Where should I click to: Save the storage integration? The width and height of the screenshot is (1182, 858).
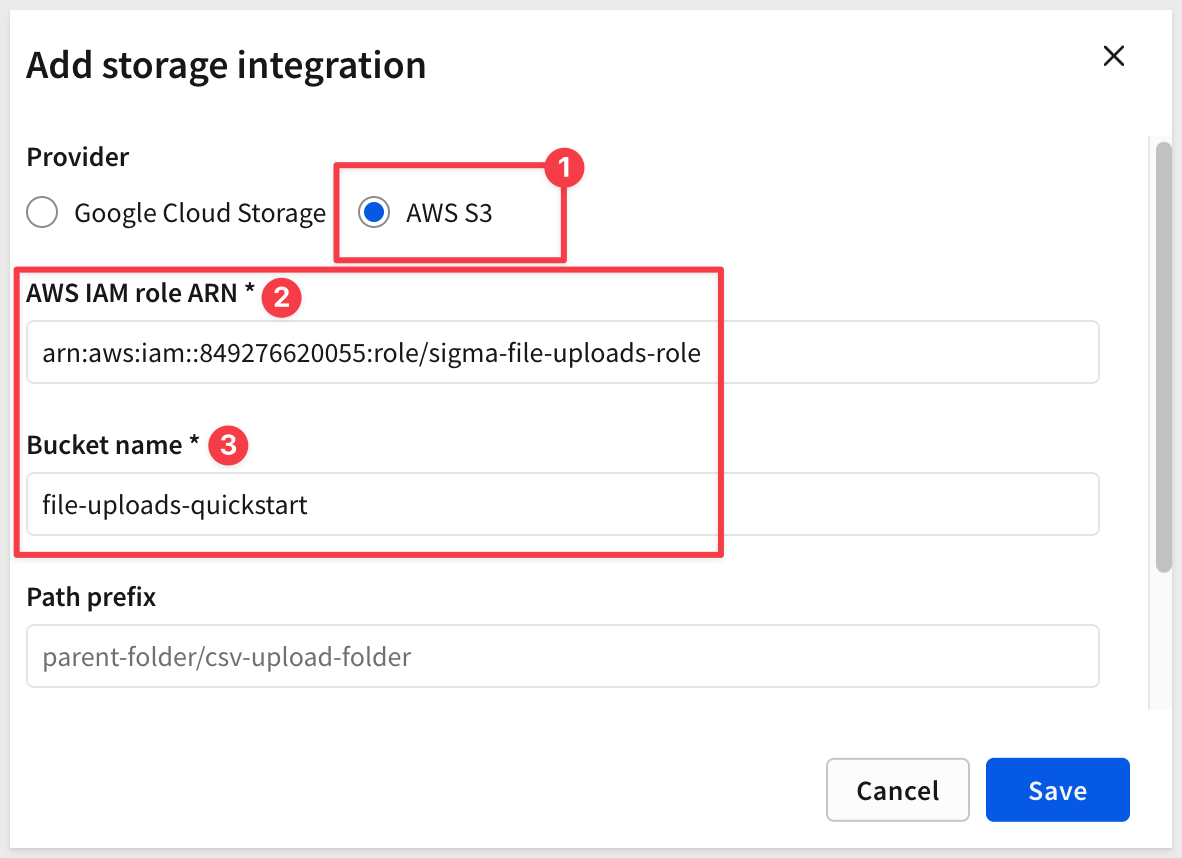(1057, 790)
